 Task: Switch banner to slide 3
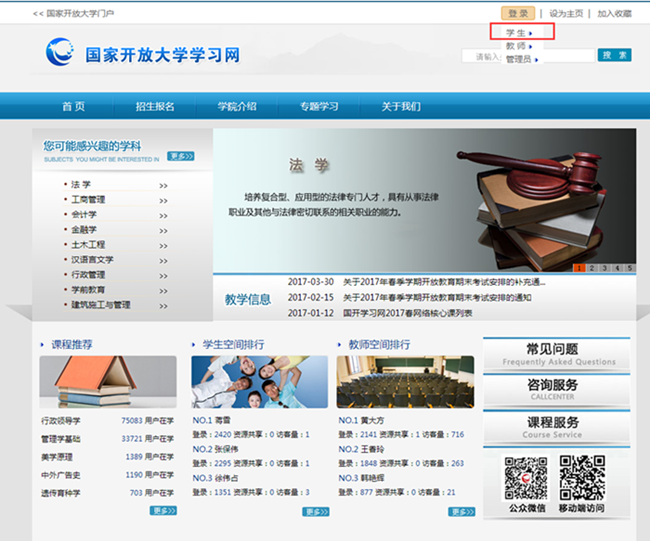(x=604, y=268)
